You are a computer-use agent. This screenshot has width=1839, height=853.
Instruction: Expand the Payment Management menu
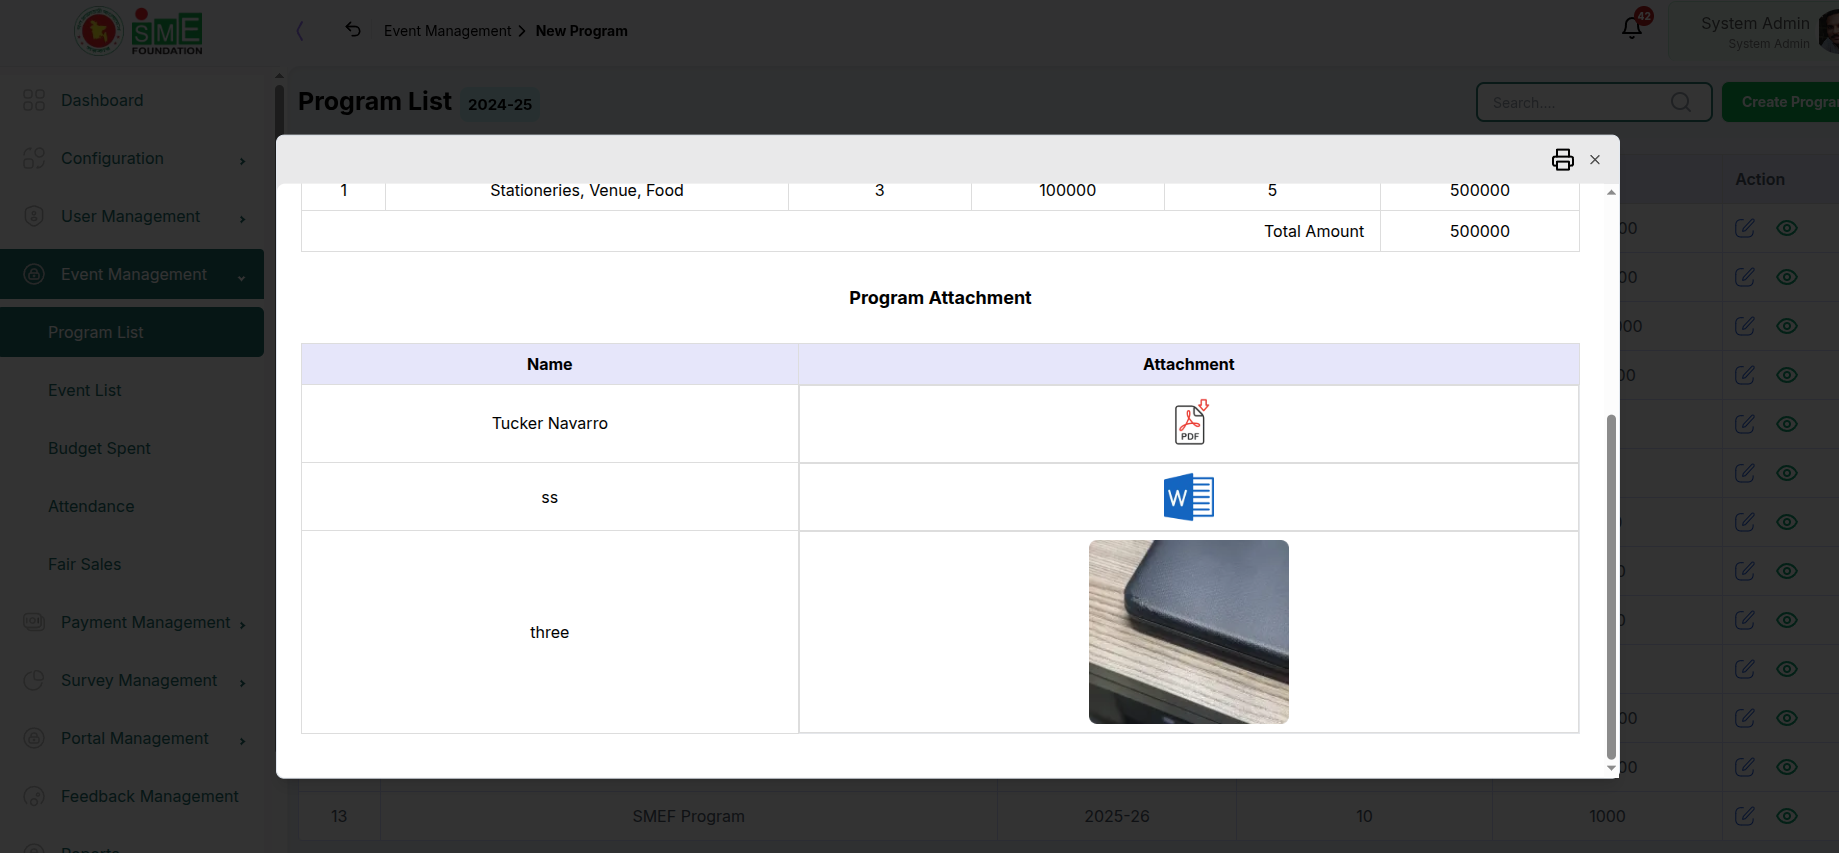coord(132,622)
